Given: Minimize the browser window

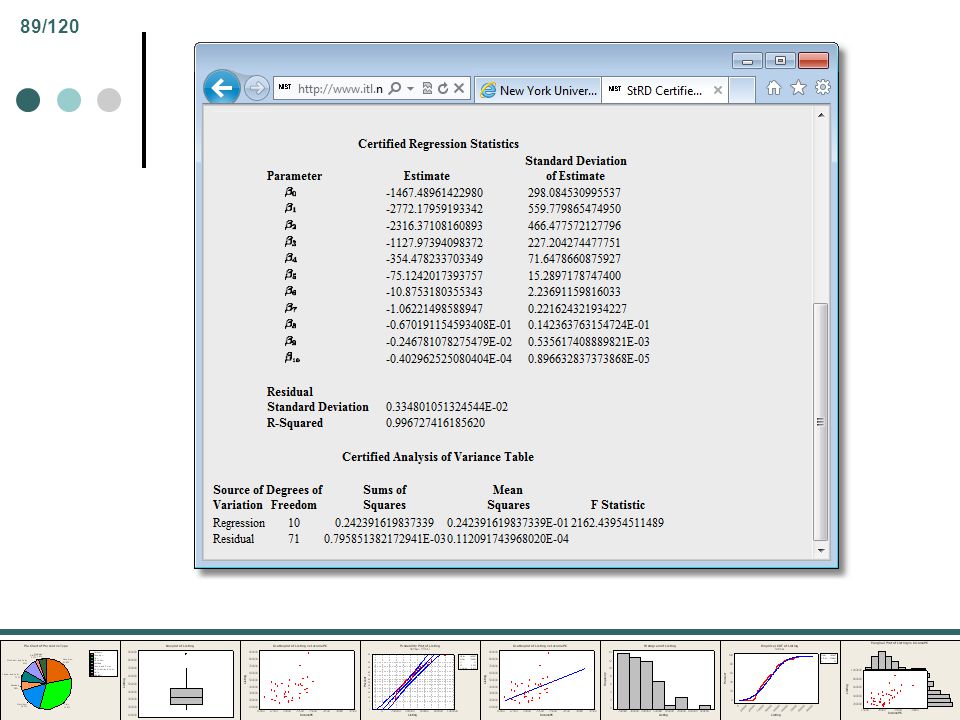Looking at the screenshot, I should pyautogui.click(x=747, y=61).
